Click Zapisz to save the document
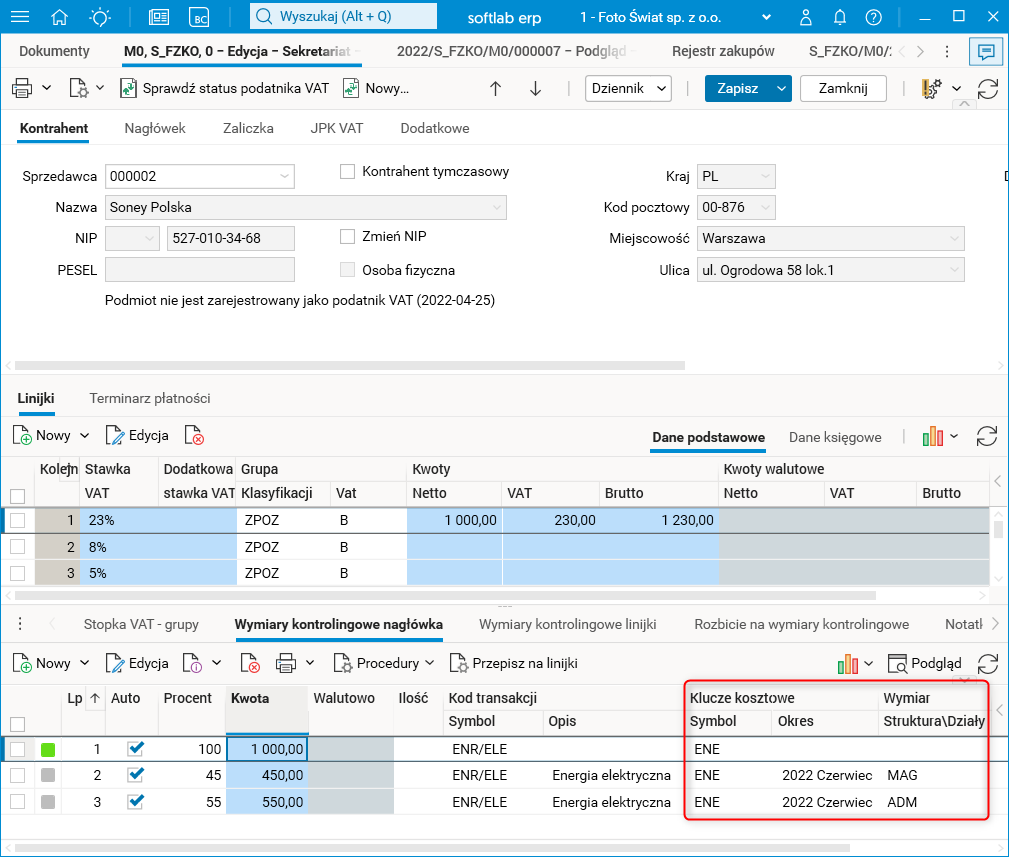 tap(738, 88)
